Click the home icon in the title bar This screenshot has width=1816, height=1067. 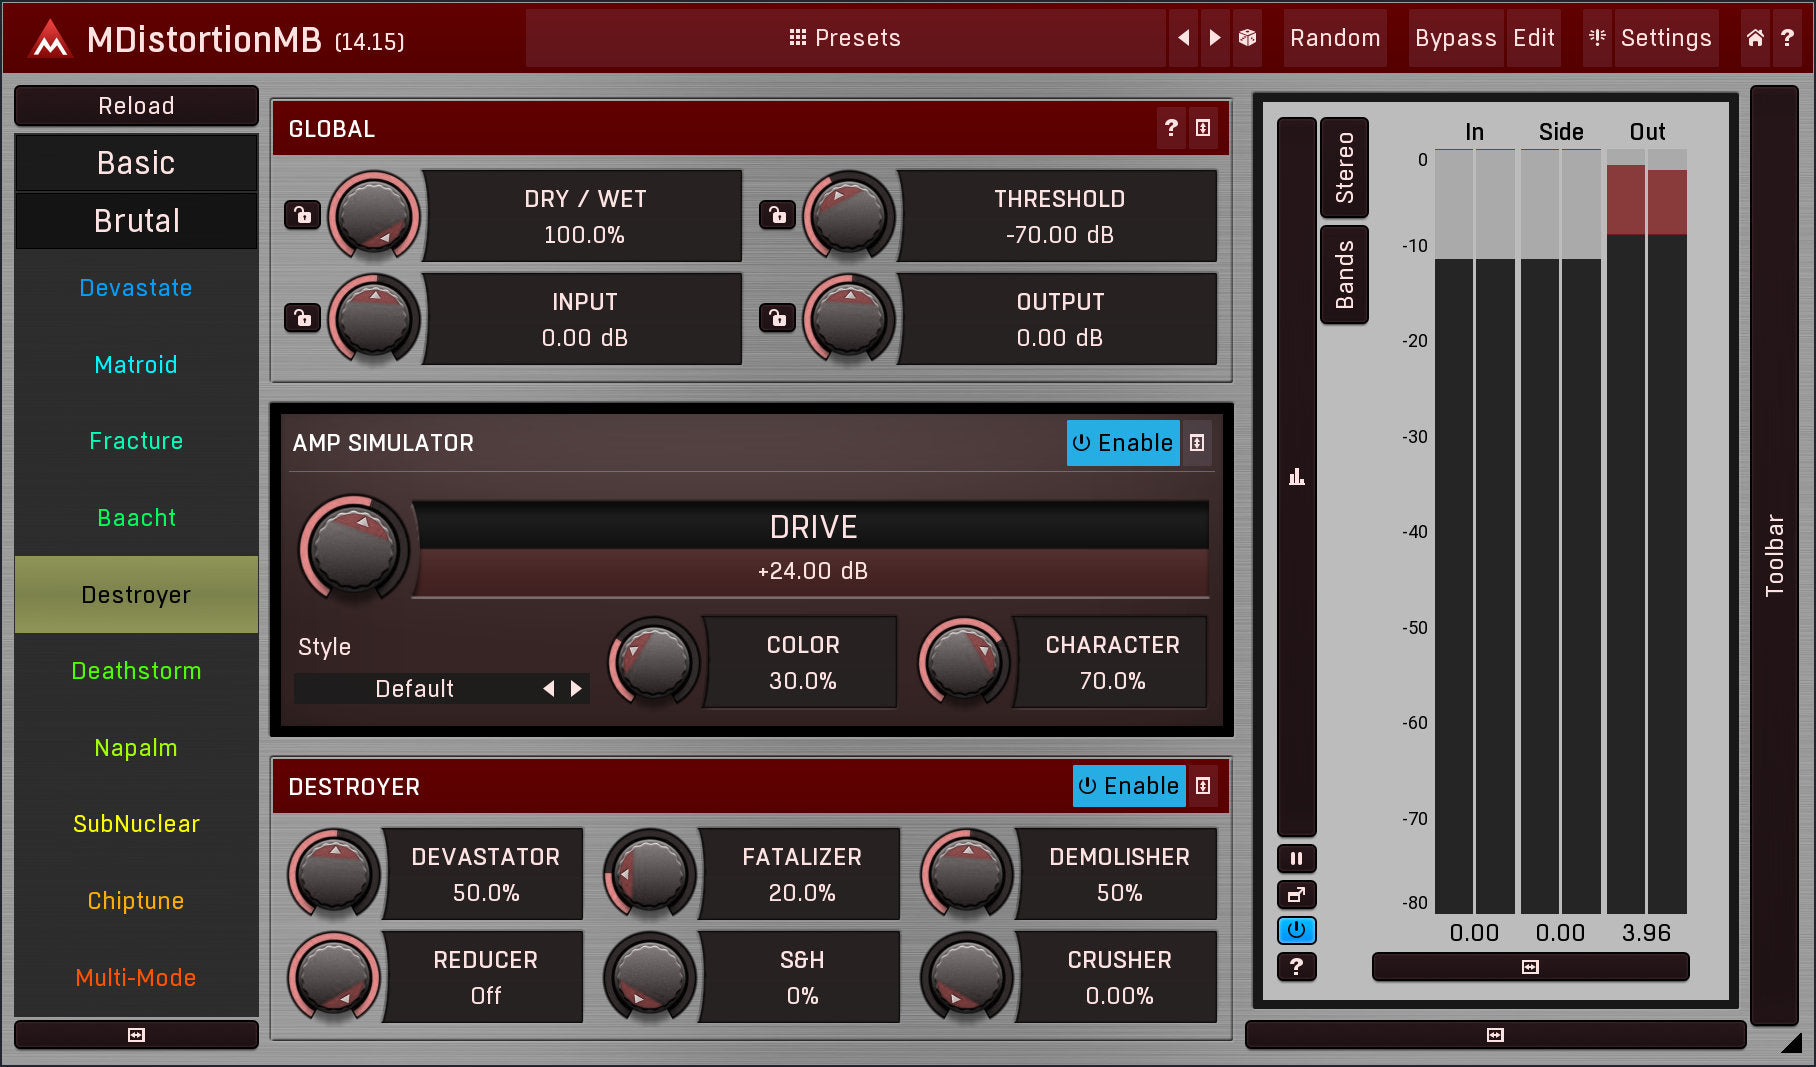[x=1755, y=38]
